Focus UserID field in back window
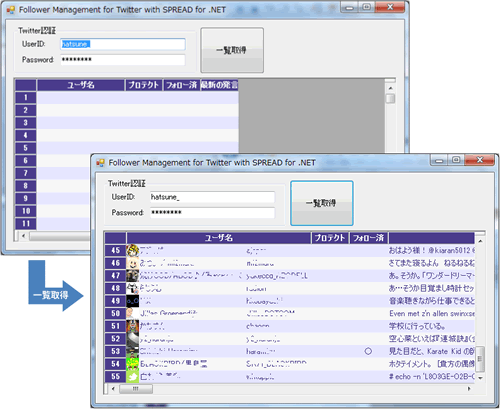 (x=123, y=44)
